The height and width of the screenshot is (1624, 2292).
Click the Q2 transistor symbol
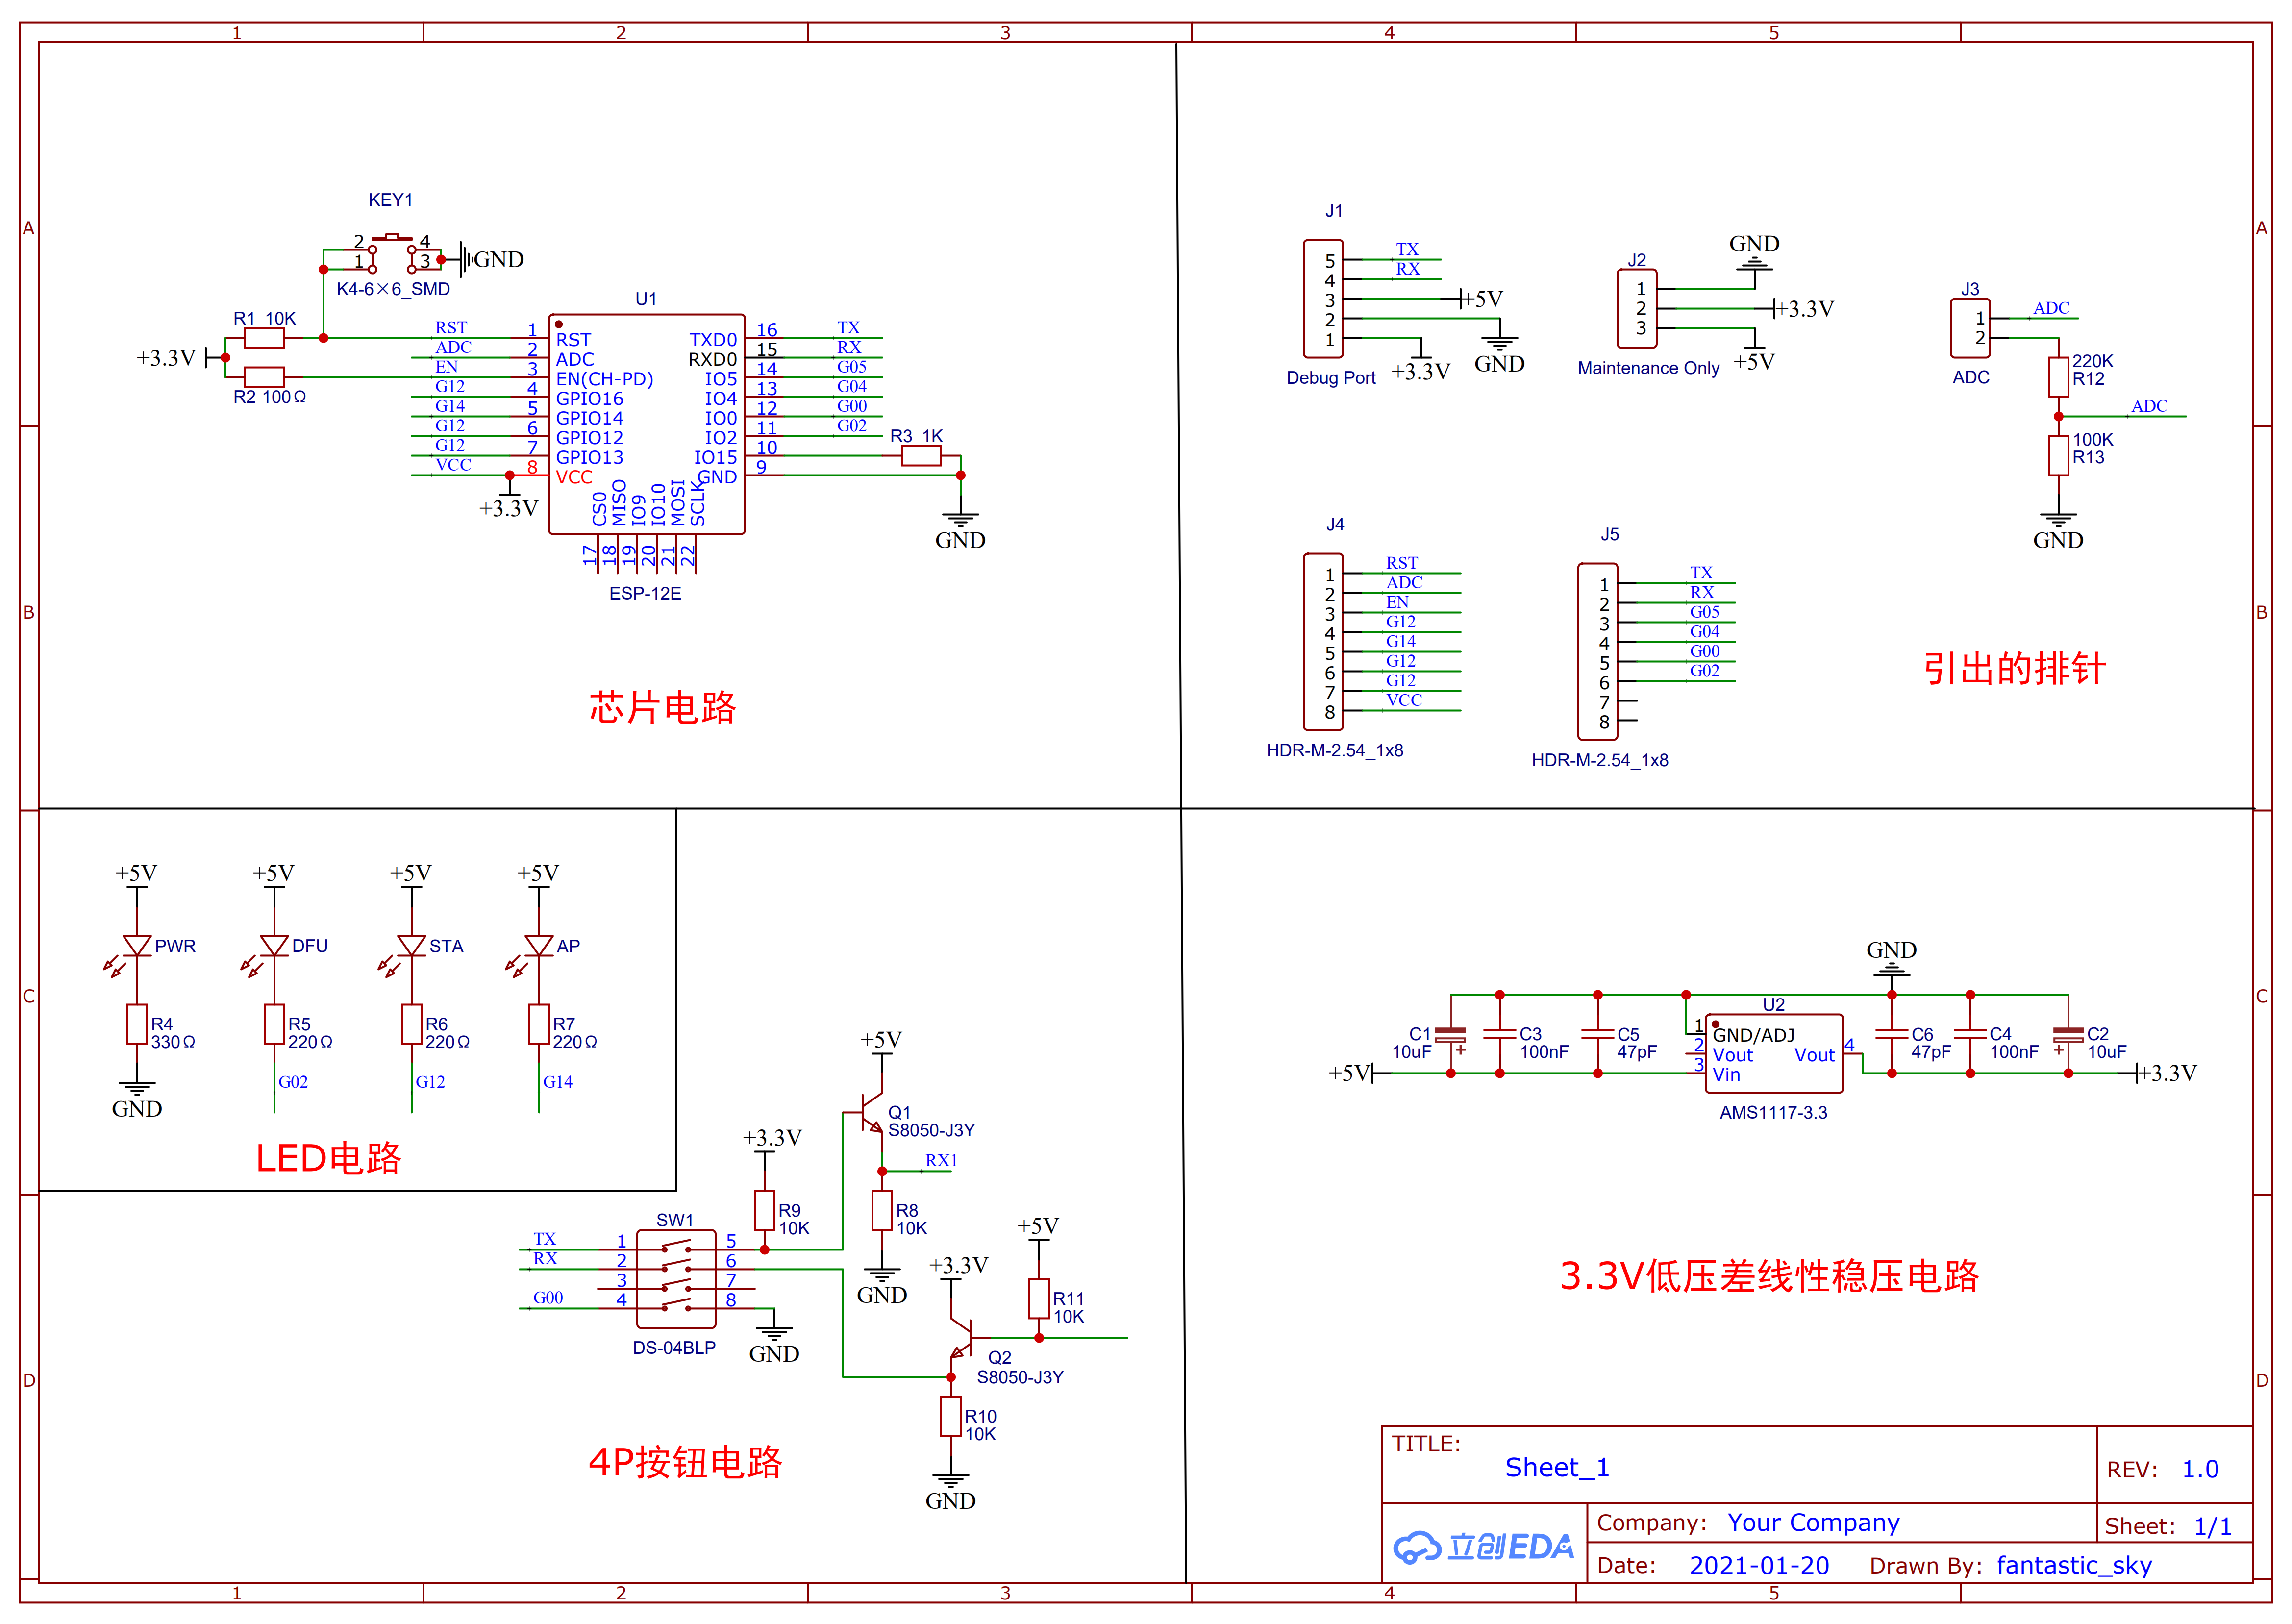click(x=962, y=1337)
